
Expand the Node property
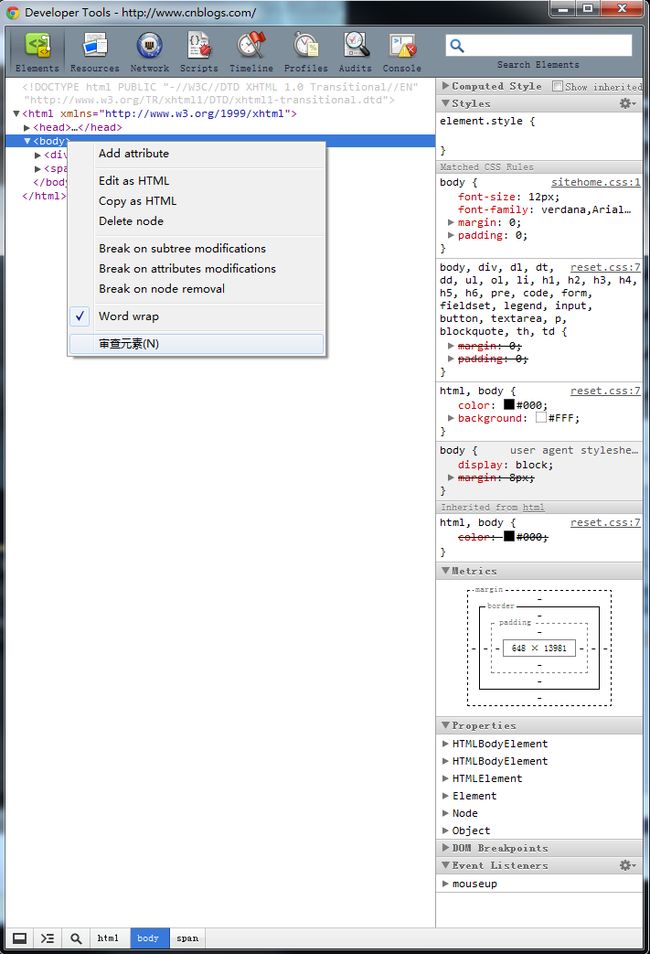coord(446,813)
